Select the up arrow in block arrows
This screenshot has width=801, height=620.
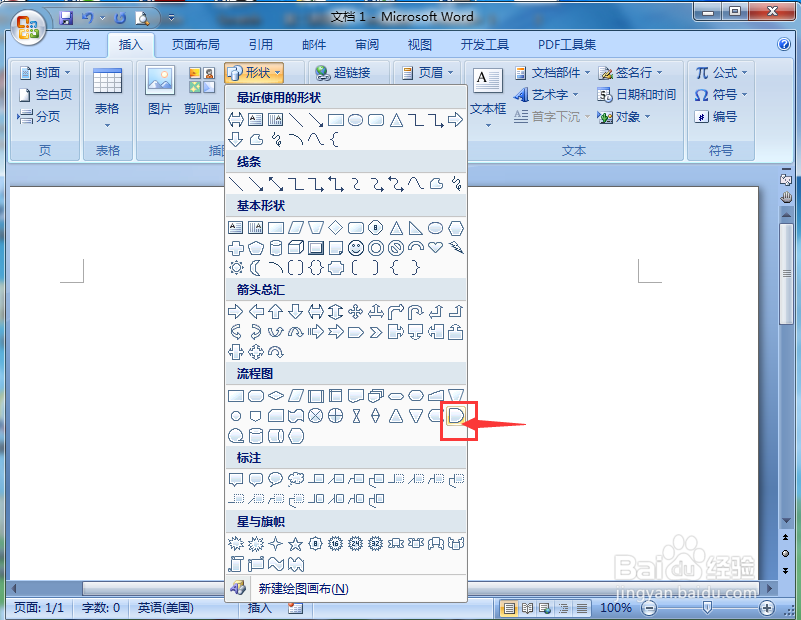(275, 311)
